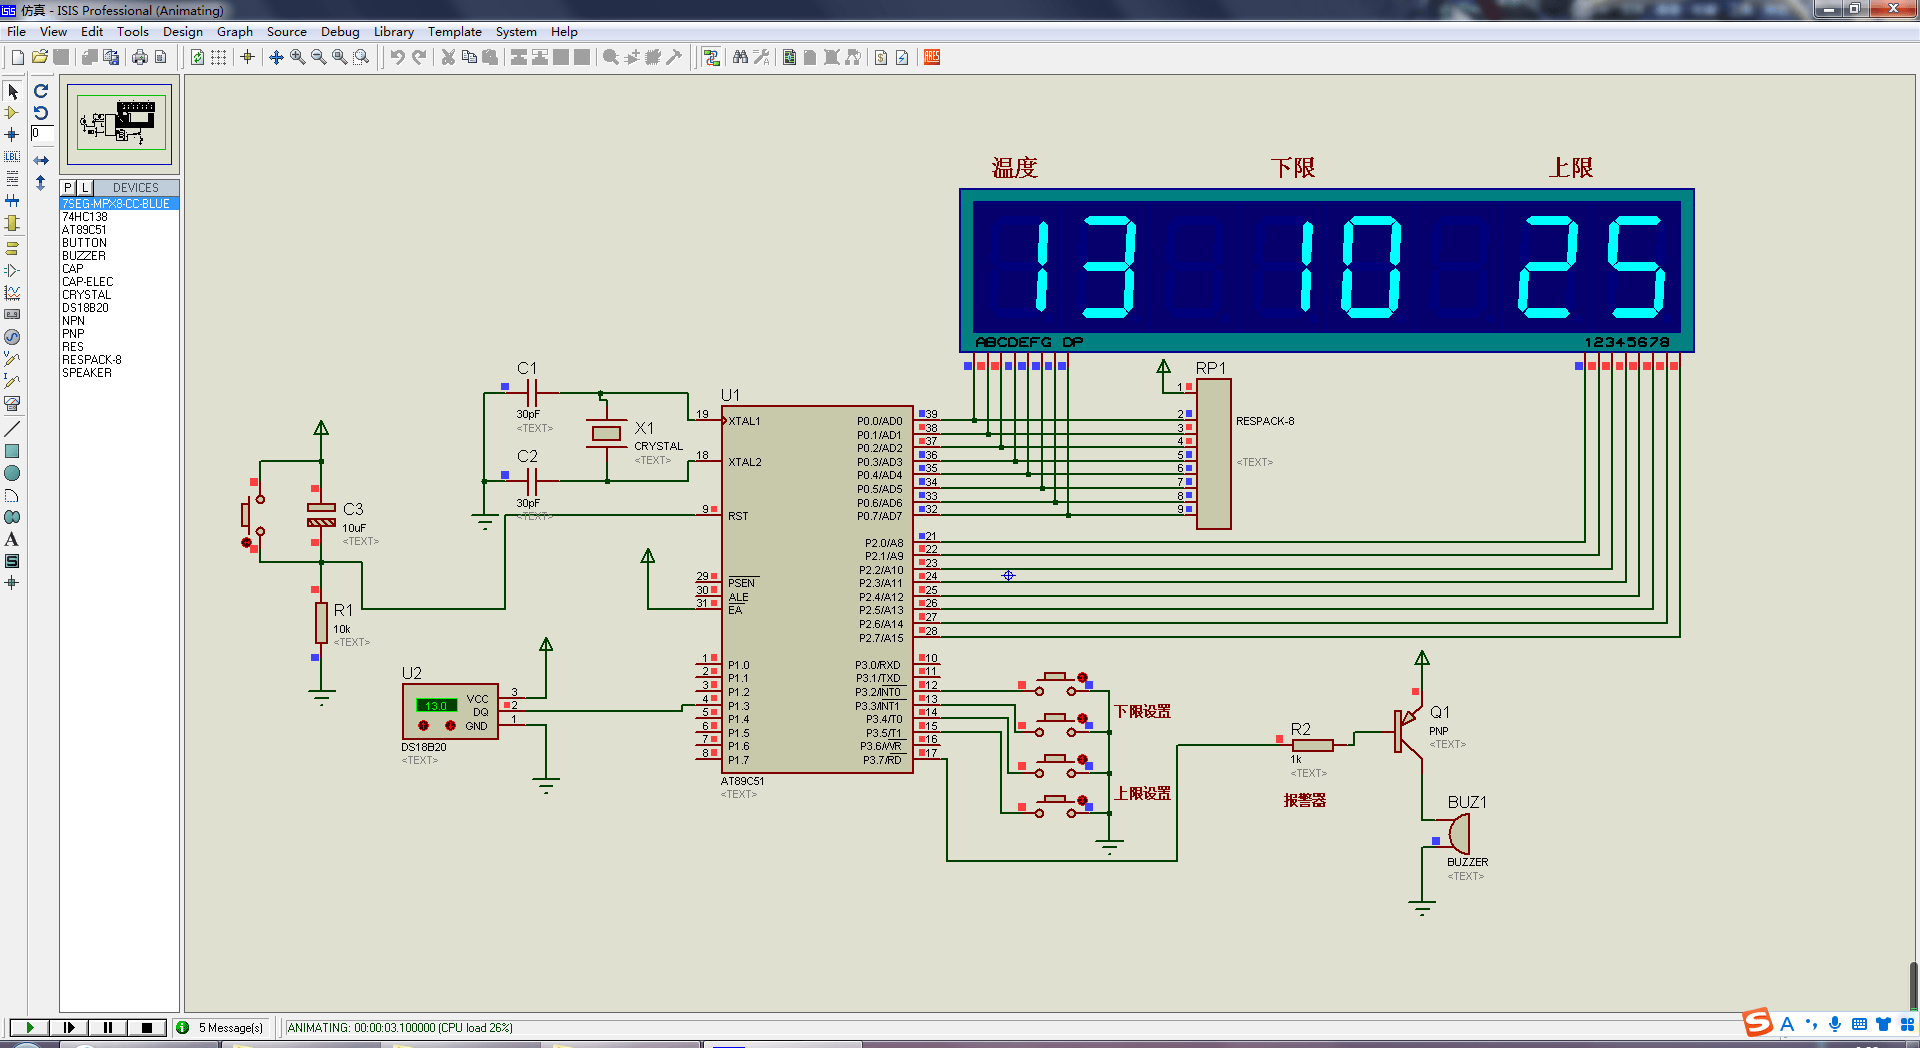
Task: Pause the running simulation
Action: coord(107,1027)
